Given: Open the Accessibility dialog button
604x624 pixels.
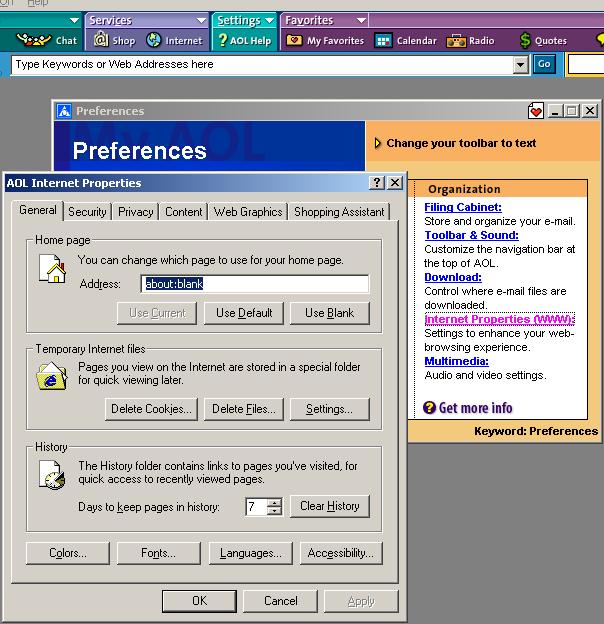Looking at the screenshot, I should click(341, 553).
